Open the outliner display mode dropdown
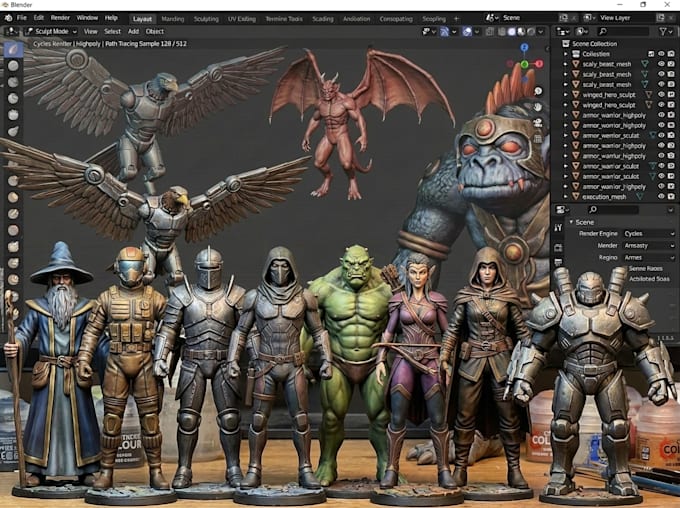 tap(582, 31)
